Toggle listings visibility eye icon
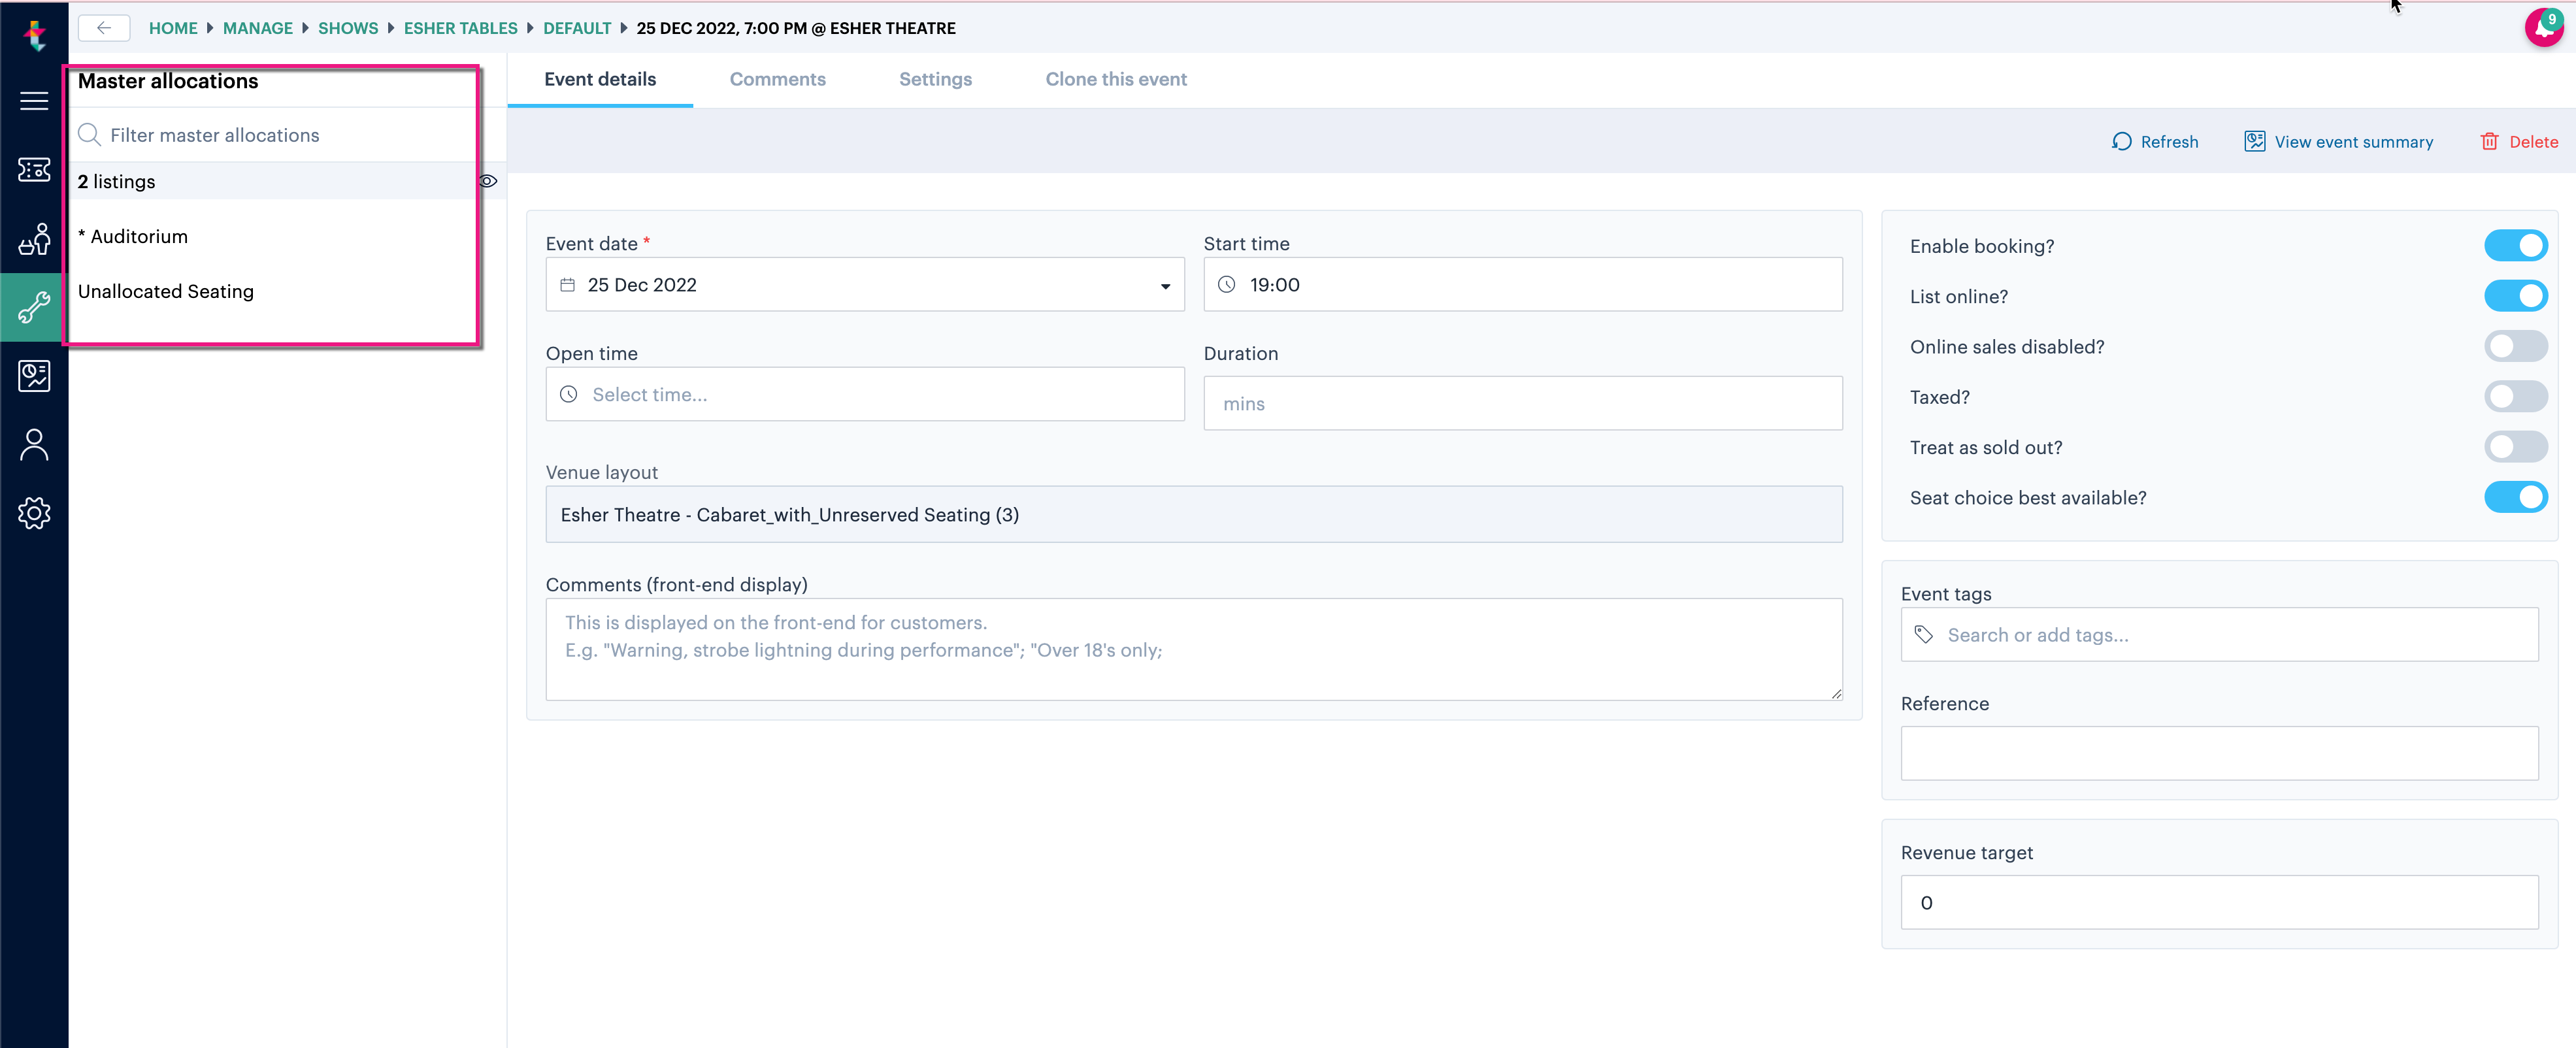Image resolution: width=2576 pixels, height=1048 pixels. click(x=488, y=181)
